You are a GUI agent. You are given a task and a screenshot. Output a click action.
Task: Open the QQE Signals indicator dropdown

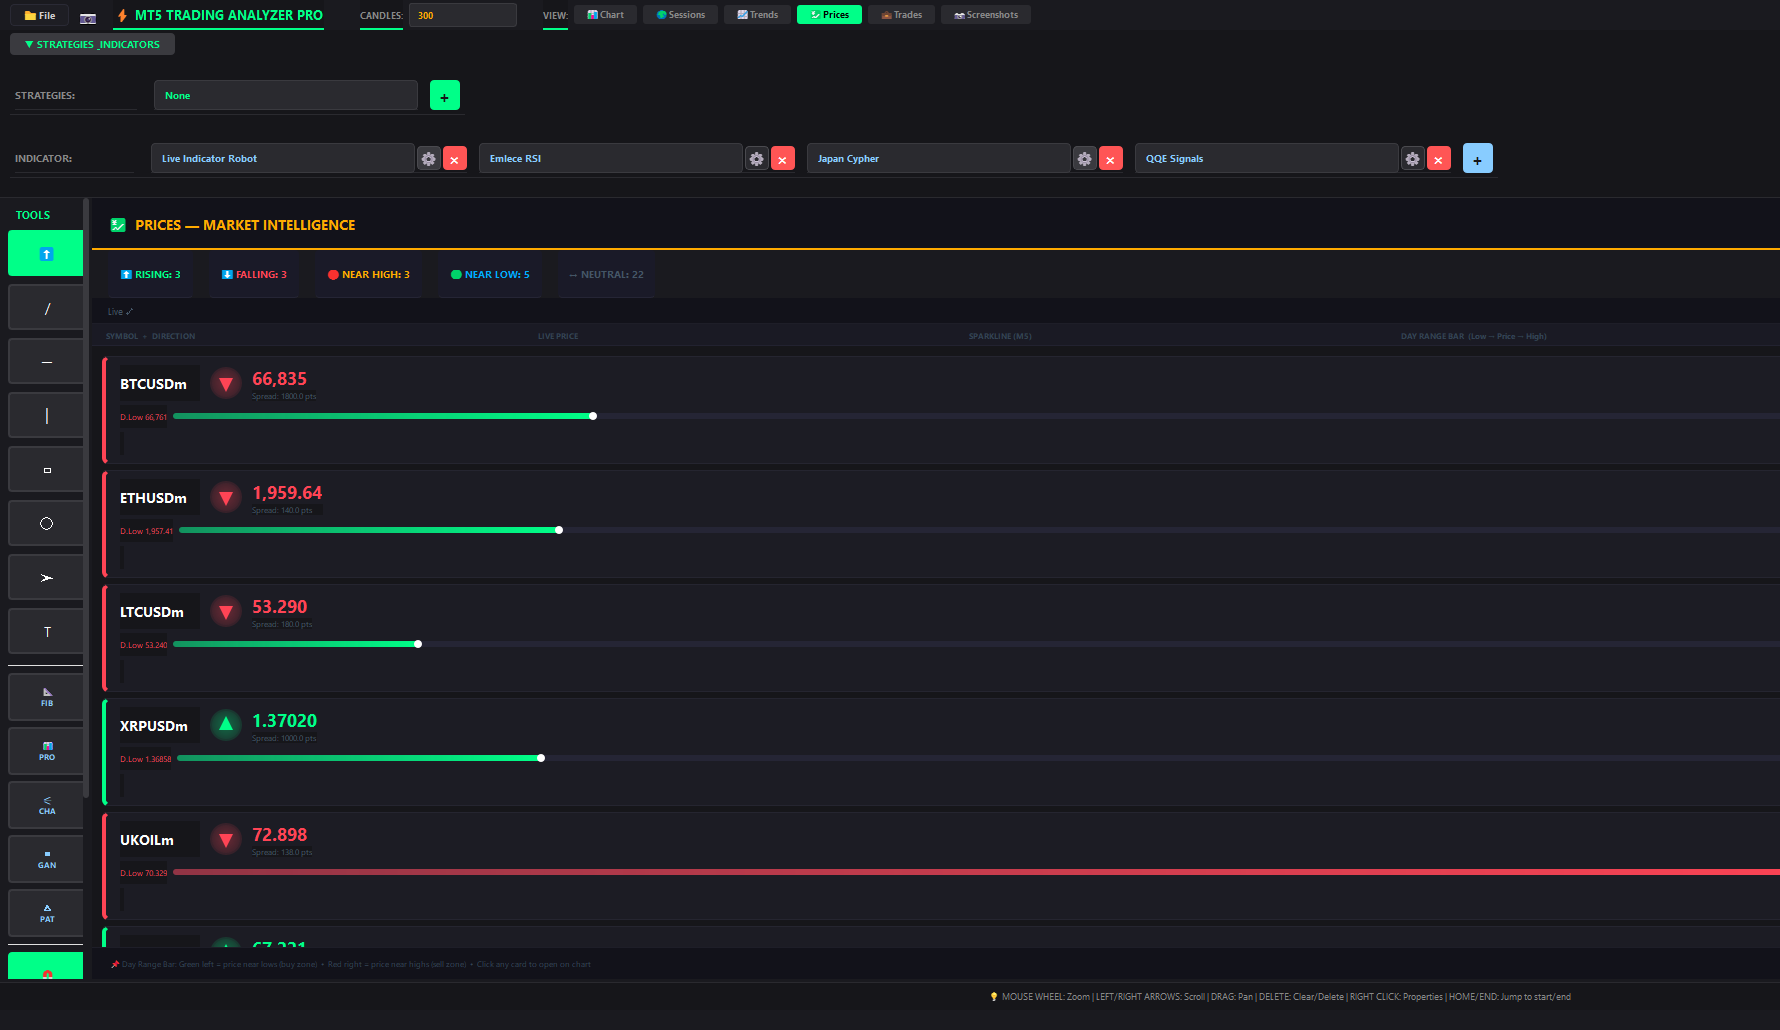tap(1265, 159)
